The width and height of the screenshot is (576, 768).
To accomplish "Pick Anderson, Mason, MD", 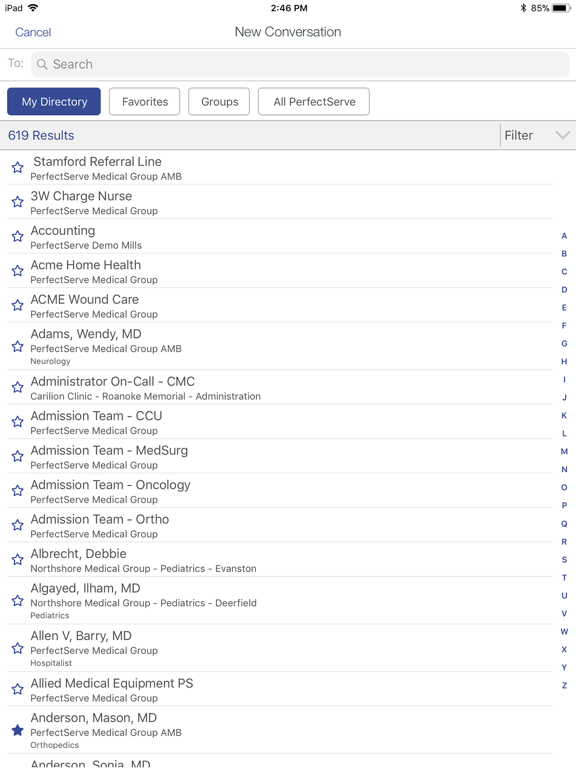I will (x=280, y=730).
